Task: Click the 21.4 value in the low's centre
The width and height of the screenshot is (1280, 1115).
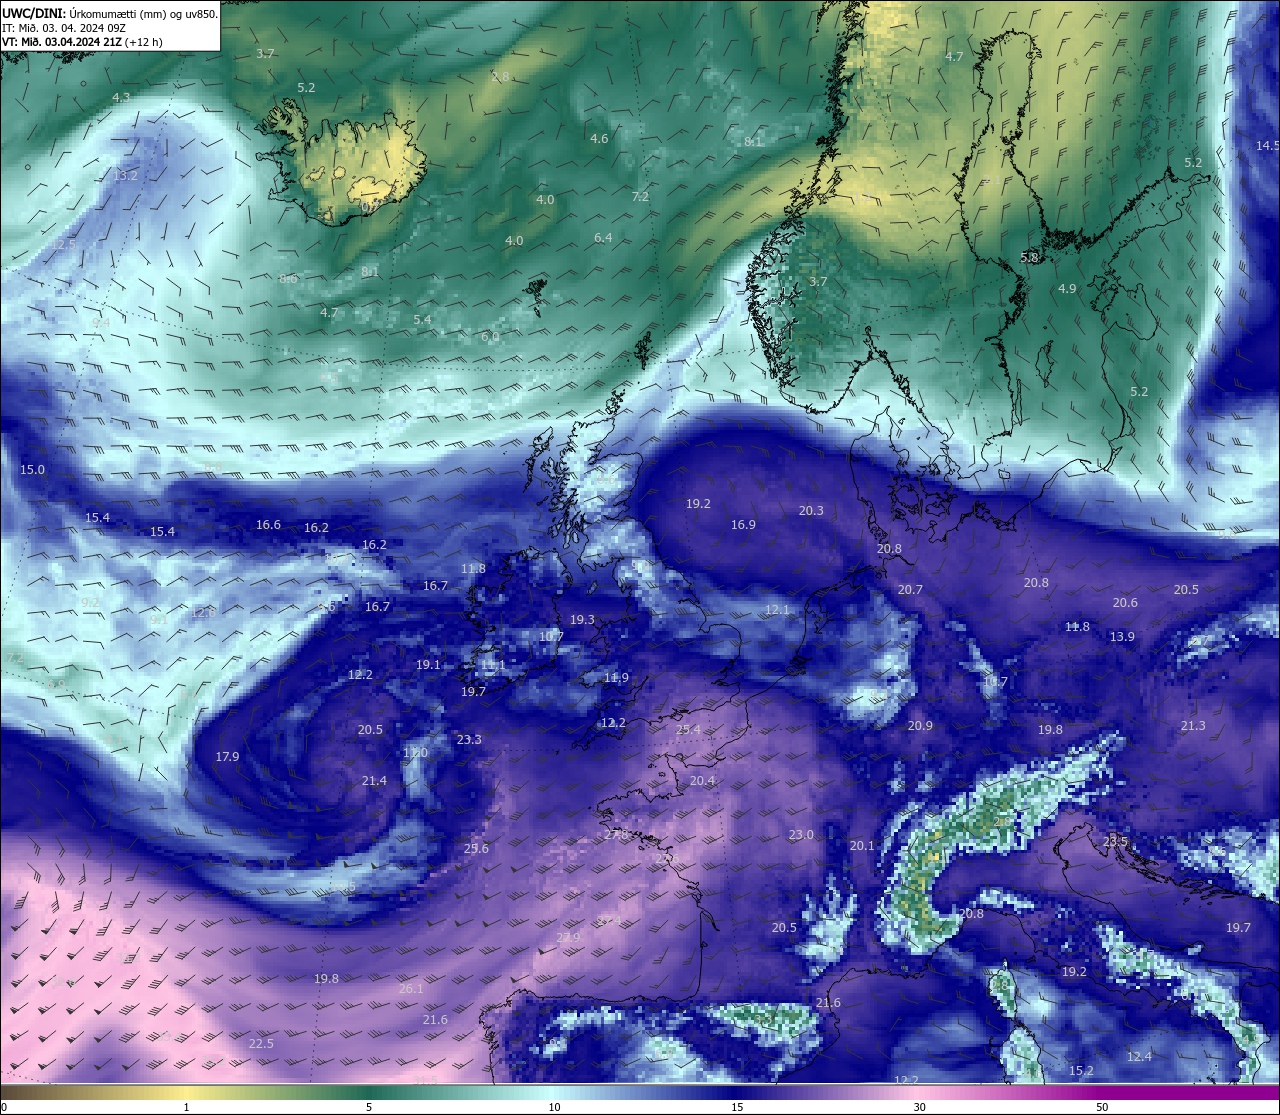Action: 374,780
